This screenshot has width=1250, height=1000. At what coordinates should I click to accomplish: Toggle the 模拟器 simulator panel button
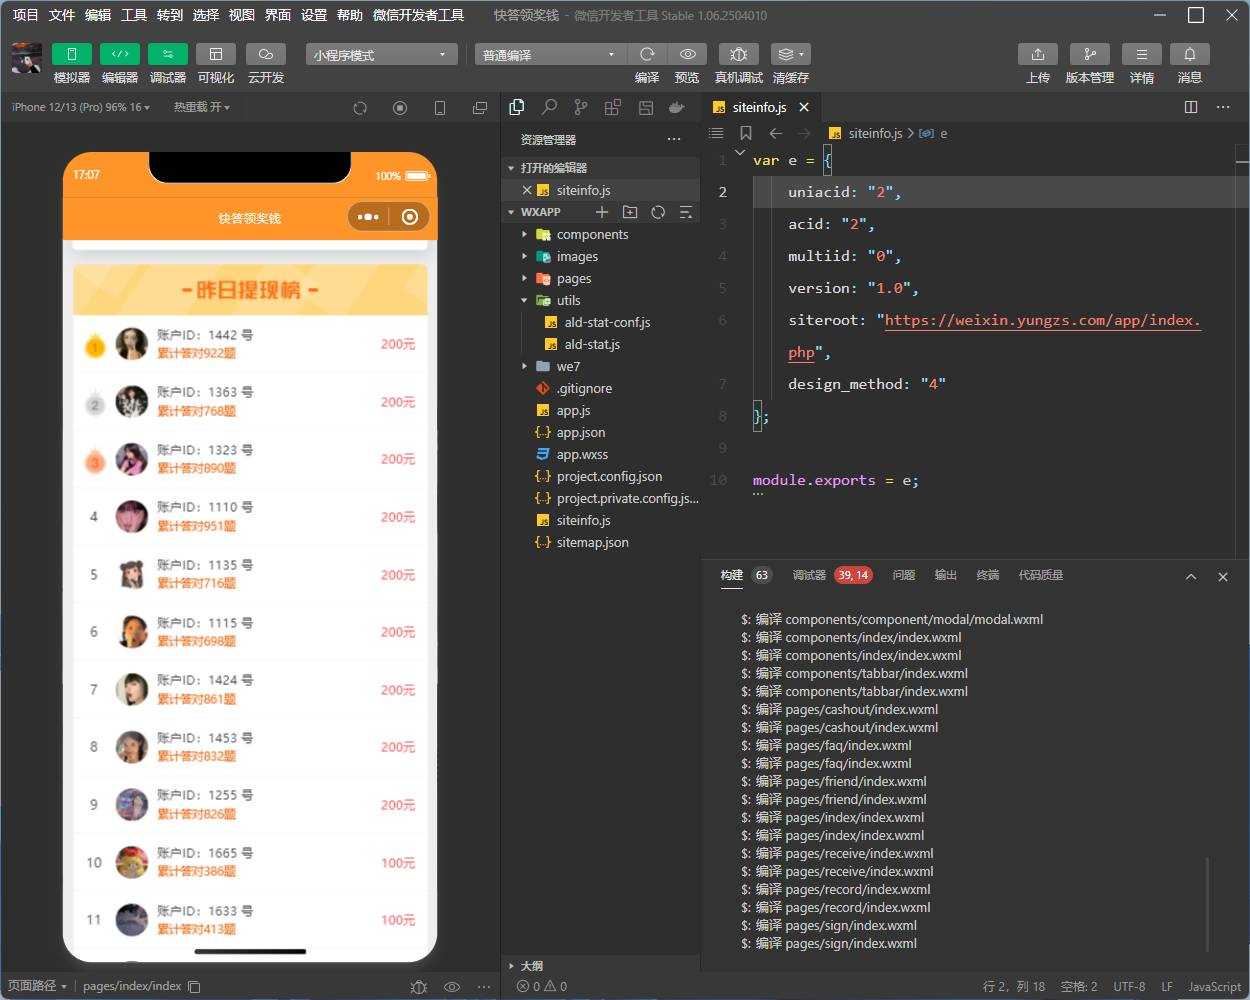72,54
